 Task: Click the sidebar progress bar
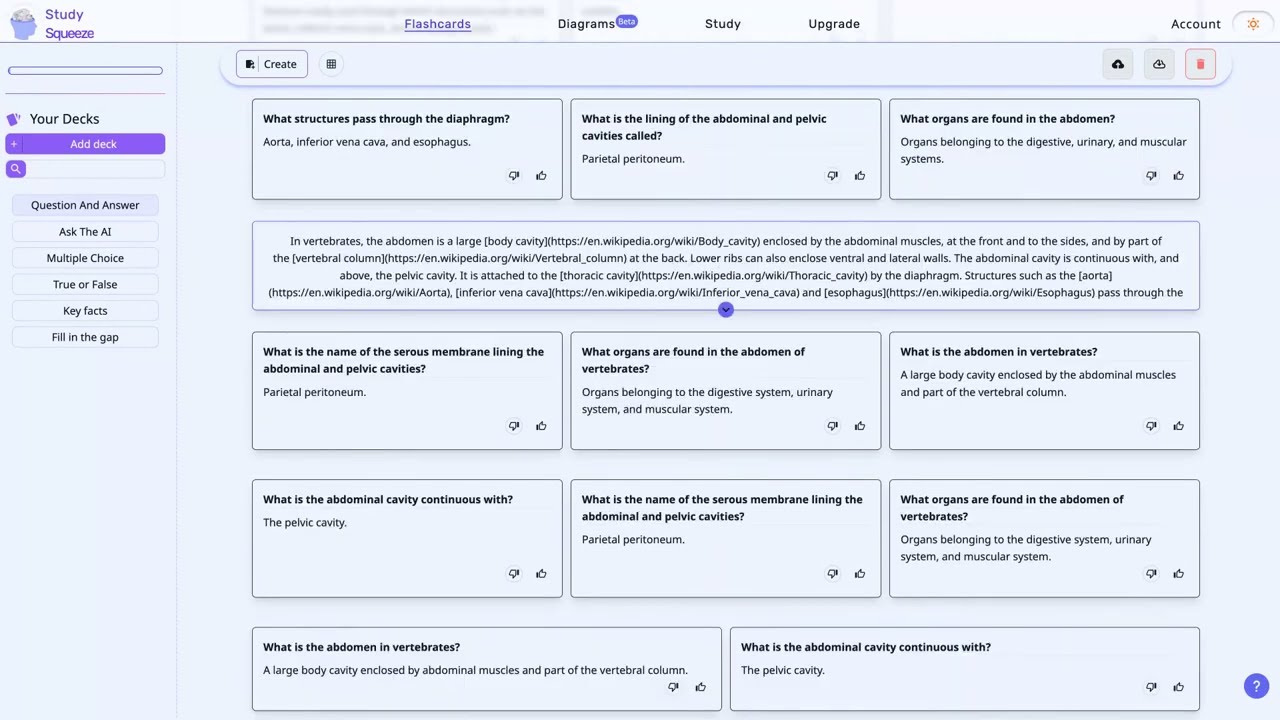click(85, 71)
